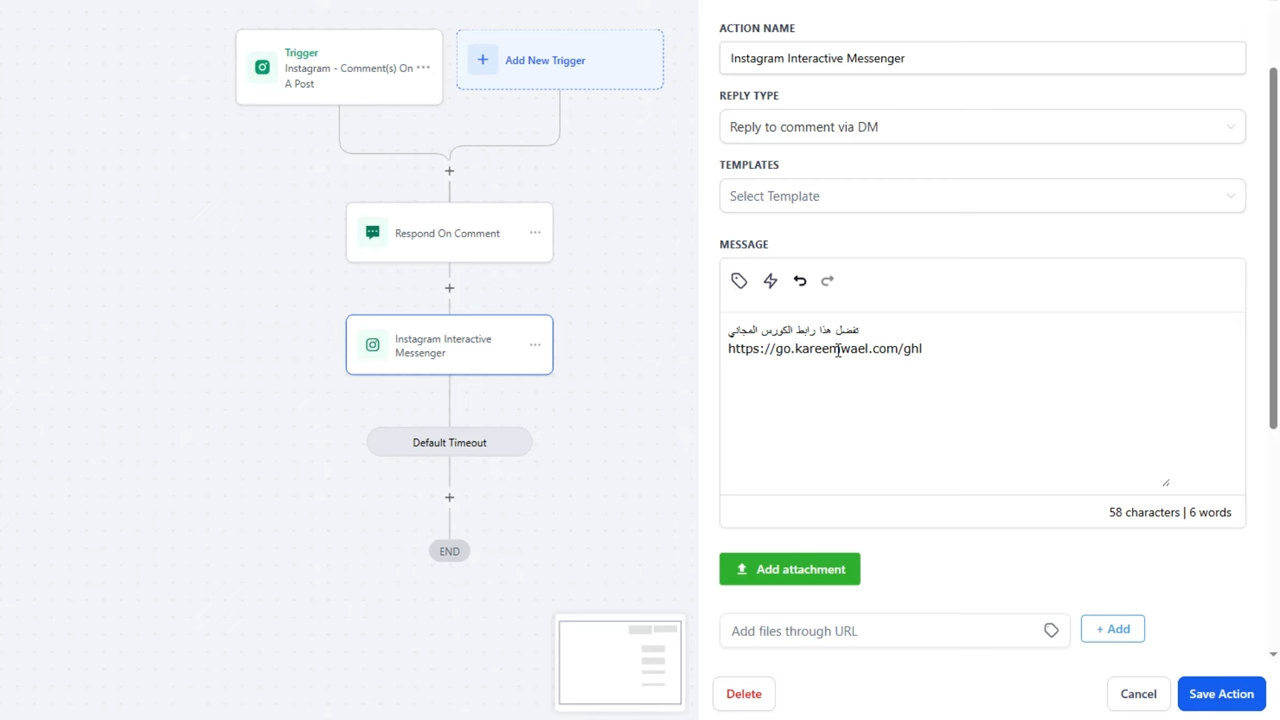Click the END node
Screen dimensions: 1280x720
[x=449, y=551]
